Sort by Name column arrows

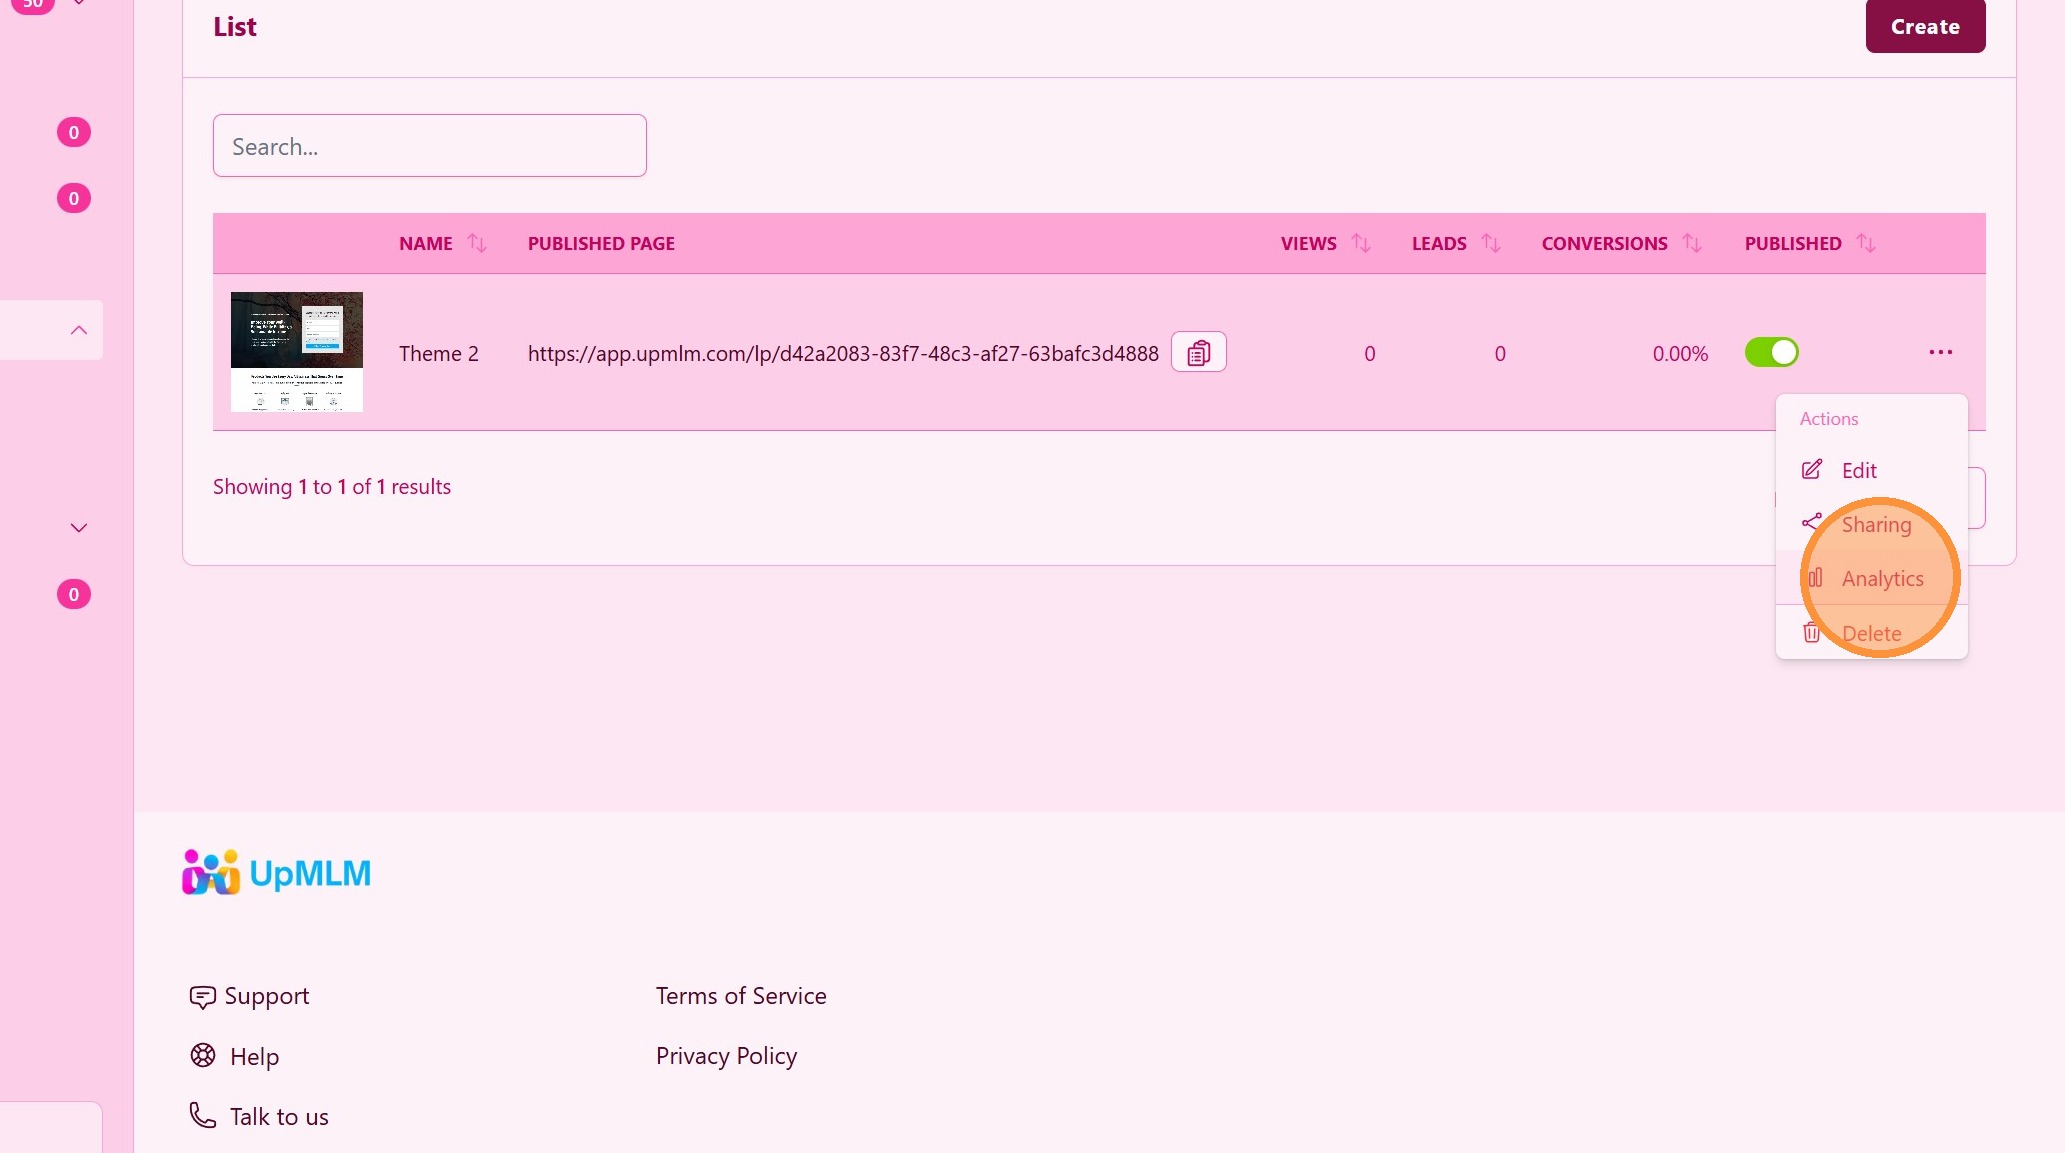tap(477, 243)
